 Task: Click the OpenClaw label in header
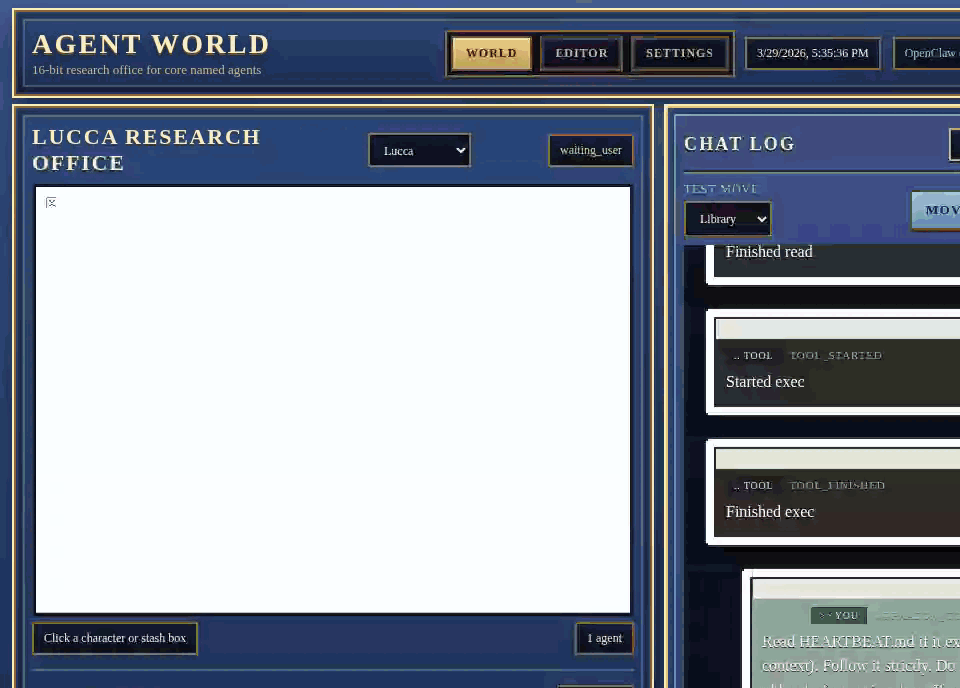coord(929,54)
